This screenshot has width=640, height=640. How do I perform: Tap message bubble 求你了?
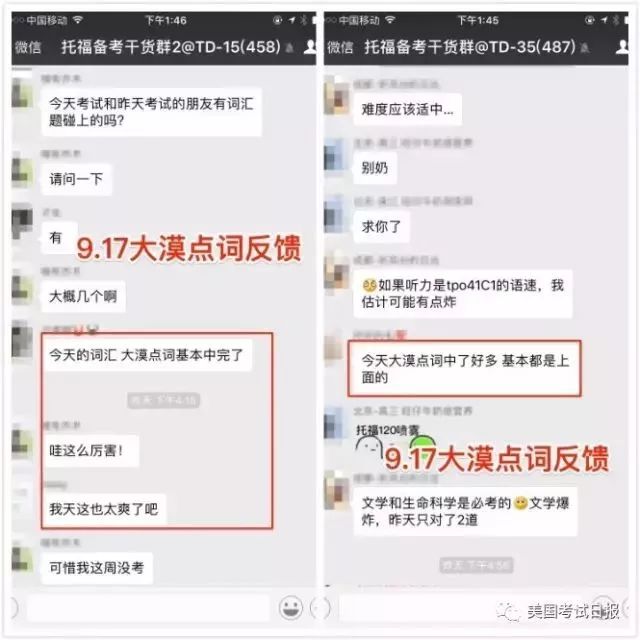(x=381, y=227)
